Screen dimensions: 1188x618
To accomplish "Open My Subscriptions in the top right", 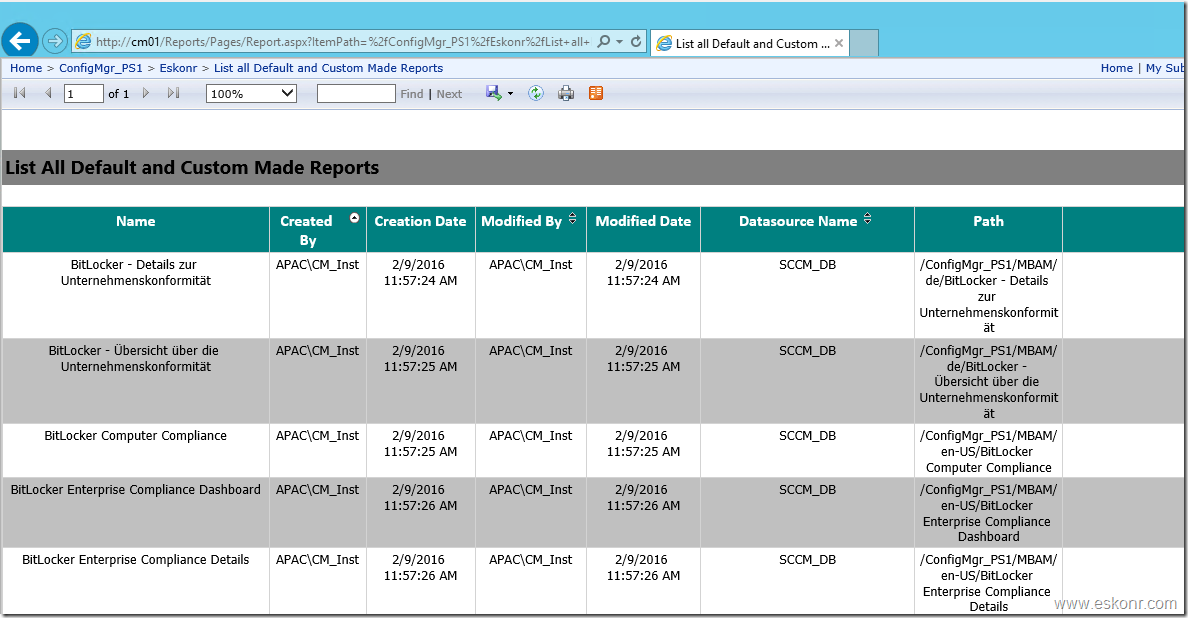I will 1165,68.
